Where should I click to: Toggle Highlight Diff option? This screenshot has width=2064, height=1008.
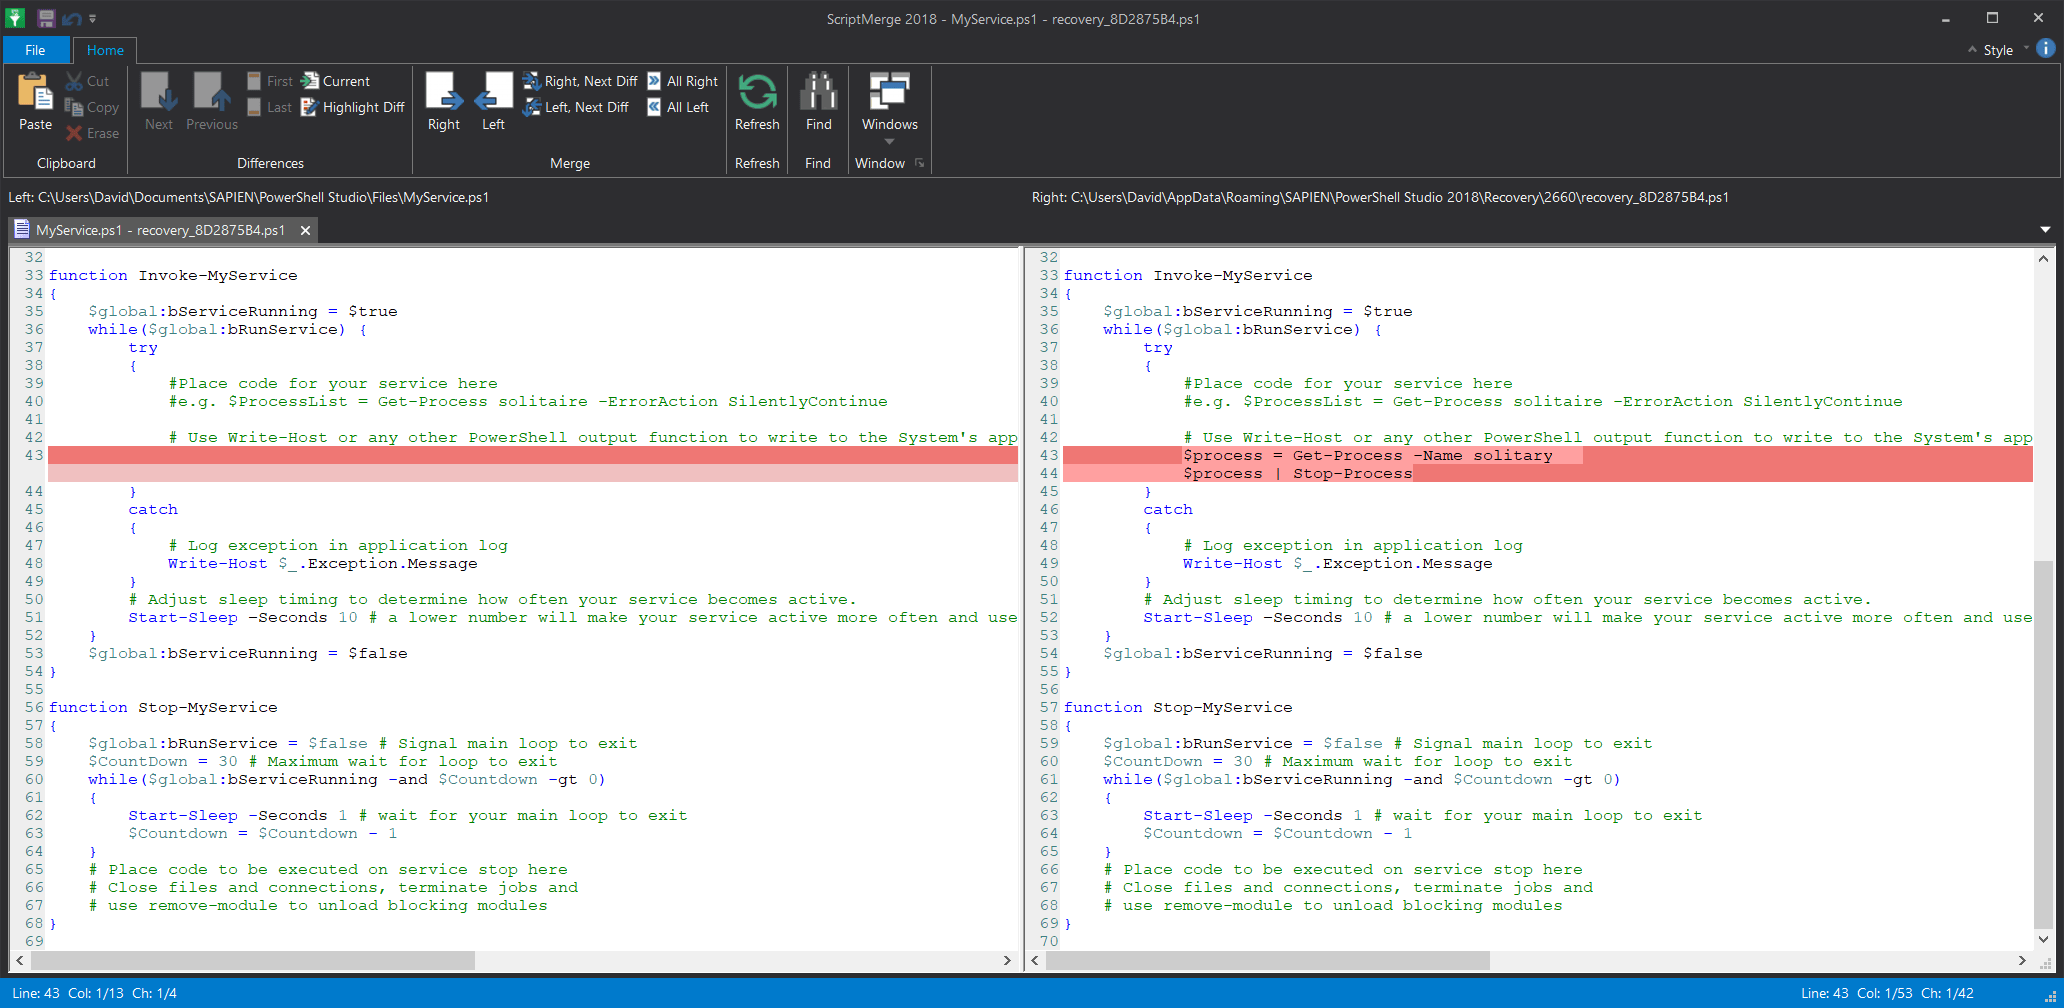[x=353, y=107]
